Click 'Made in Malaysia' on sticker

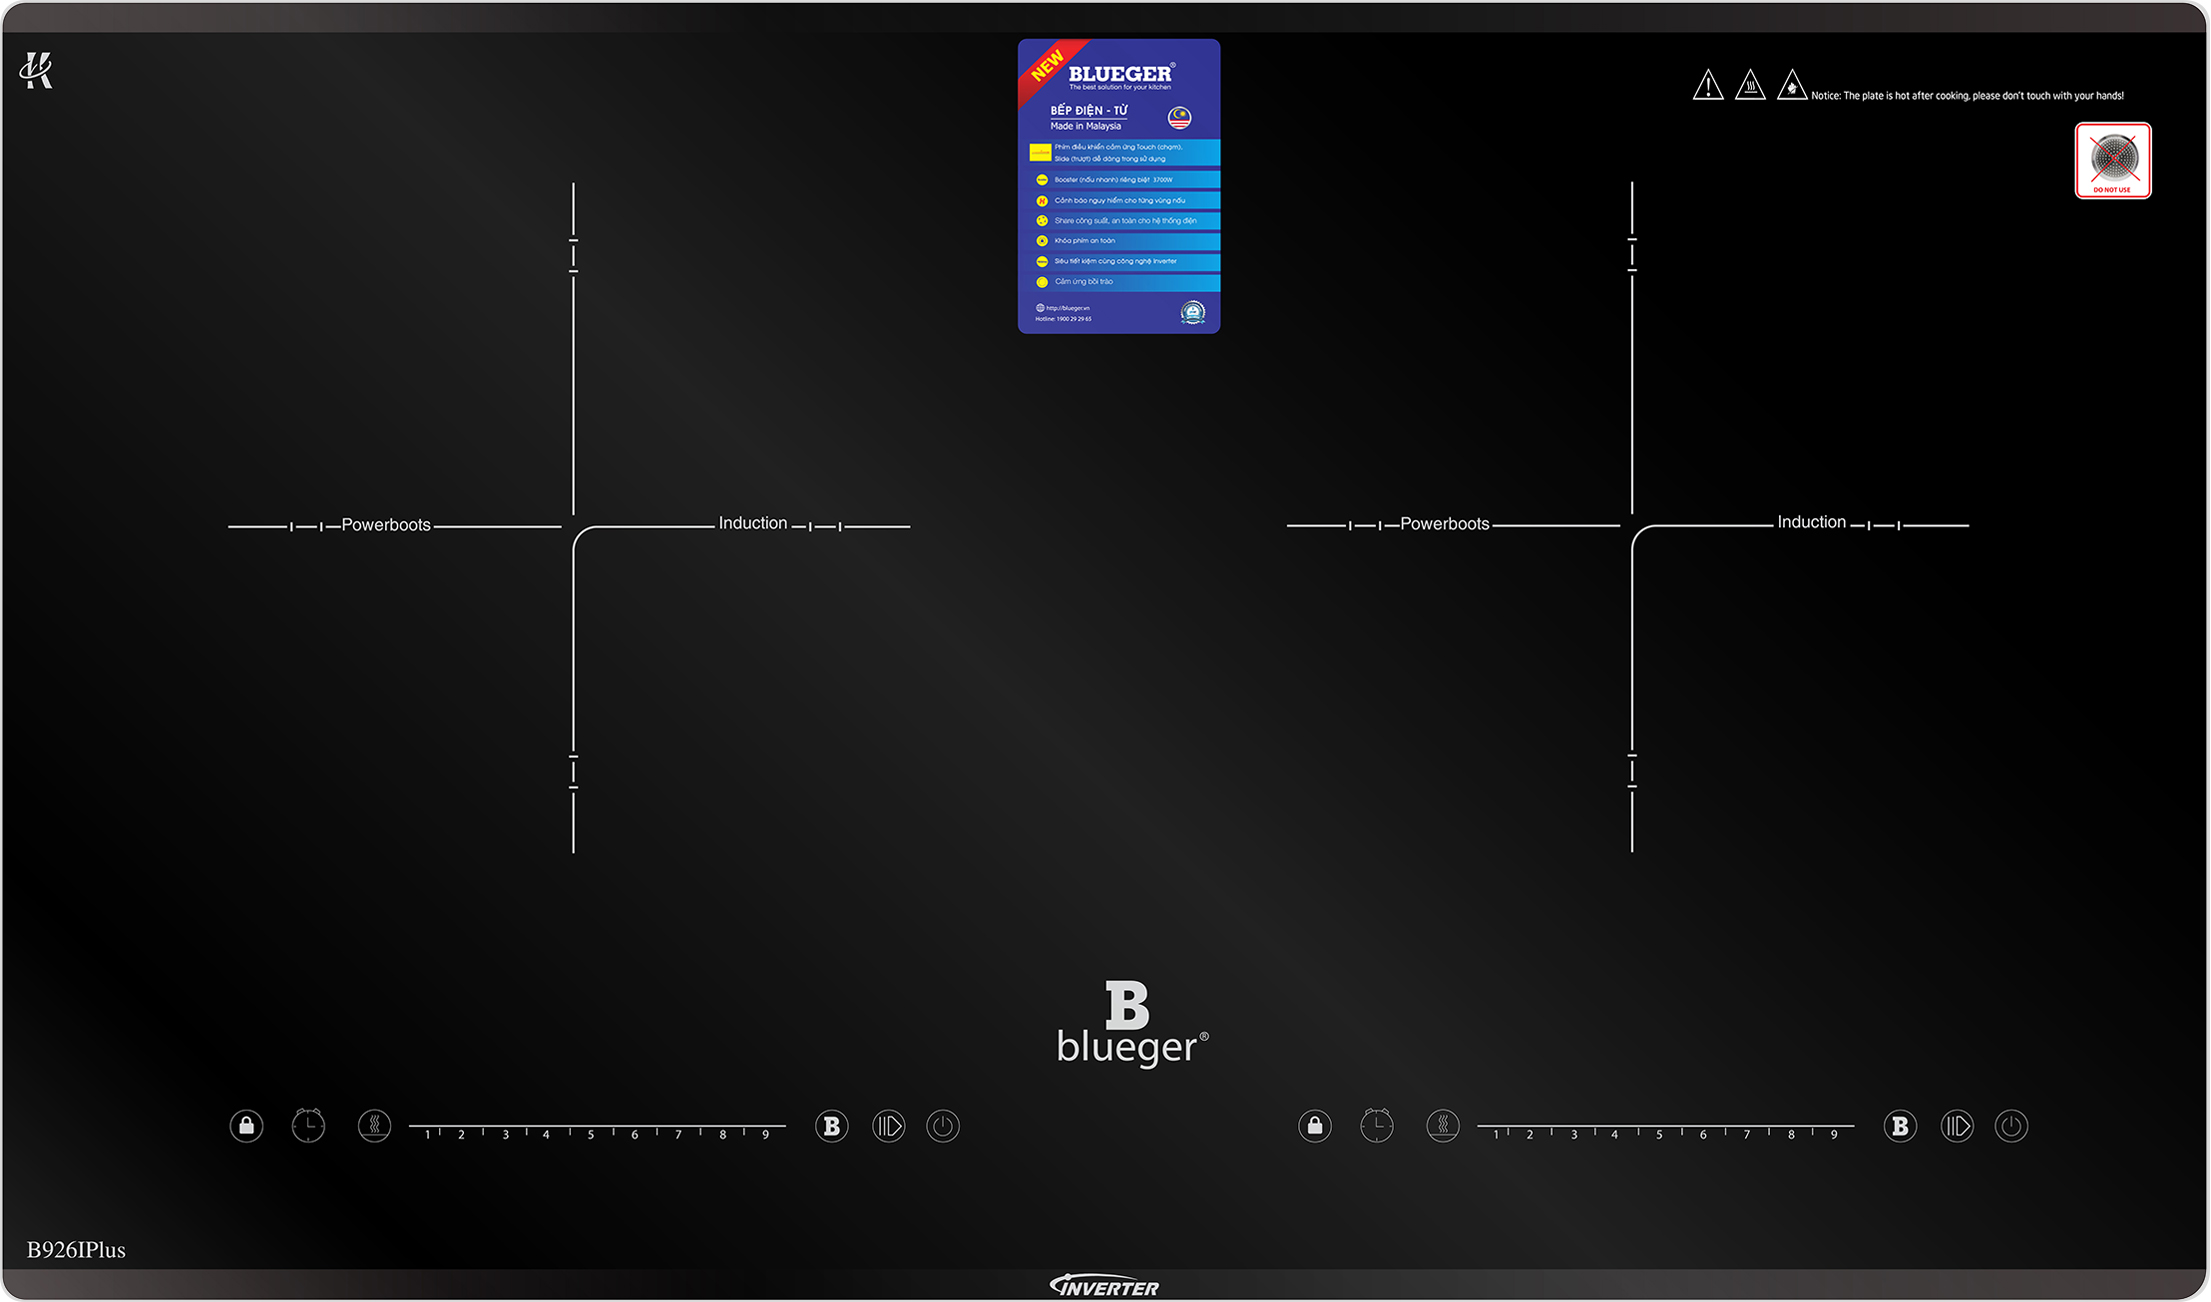[1086, 126]
